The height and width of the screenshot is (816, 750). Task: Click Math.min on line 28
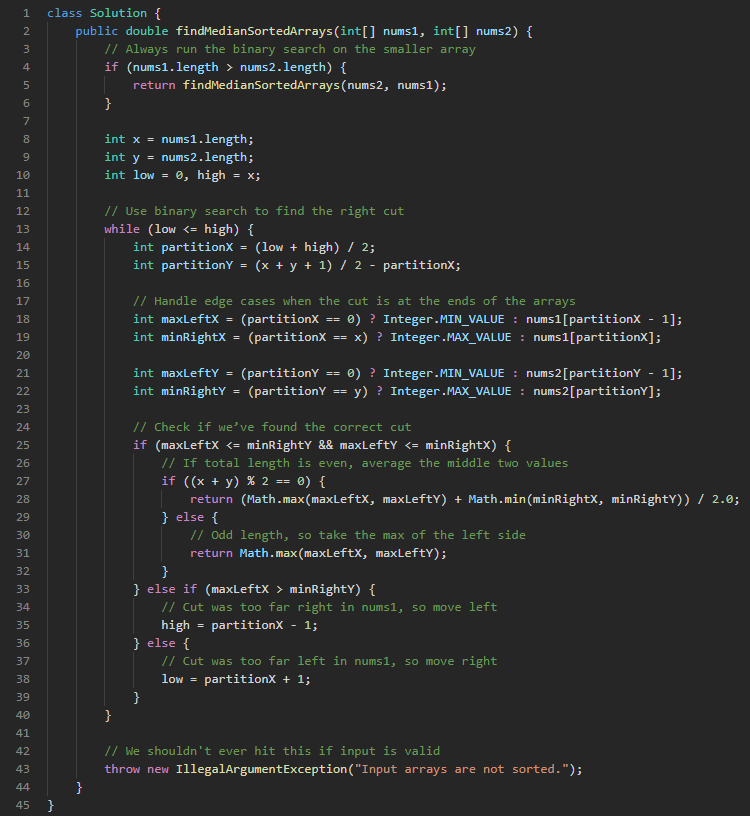click(x=497, y=500)
